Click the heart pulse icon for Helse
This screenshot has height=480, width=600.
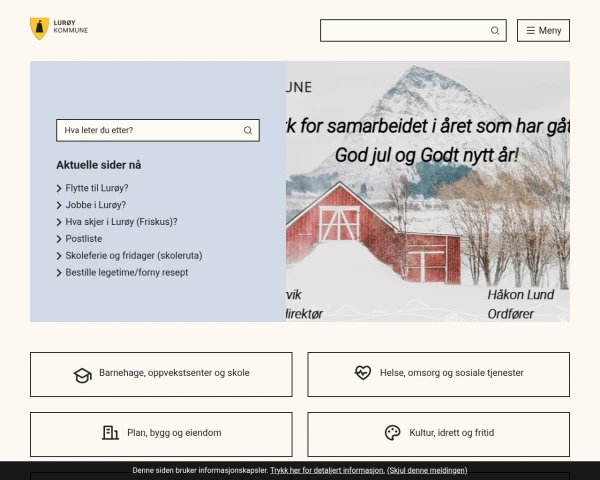(363, 373)
